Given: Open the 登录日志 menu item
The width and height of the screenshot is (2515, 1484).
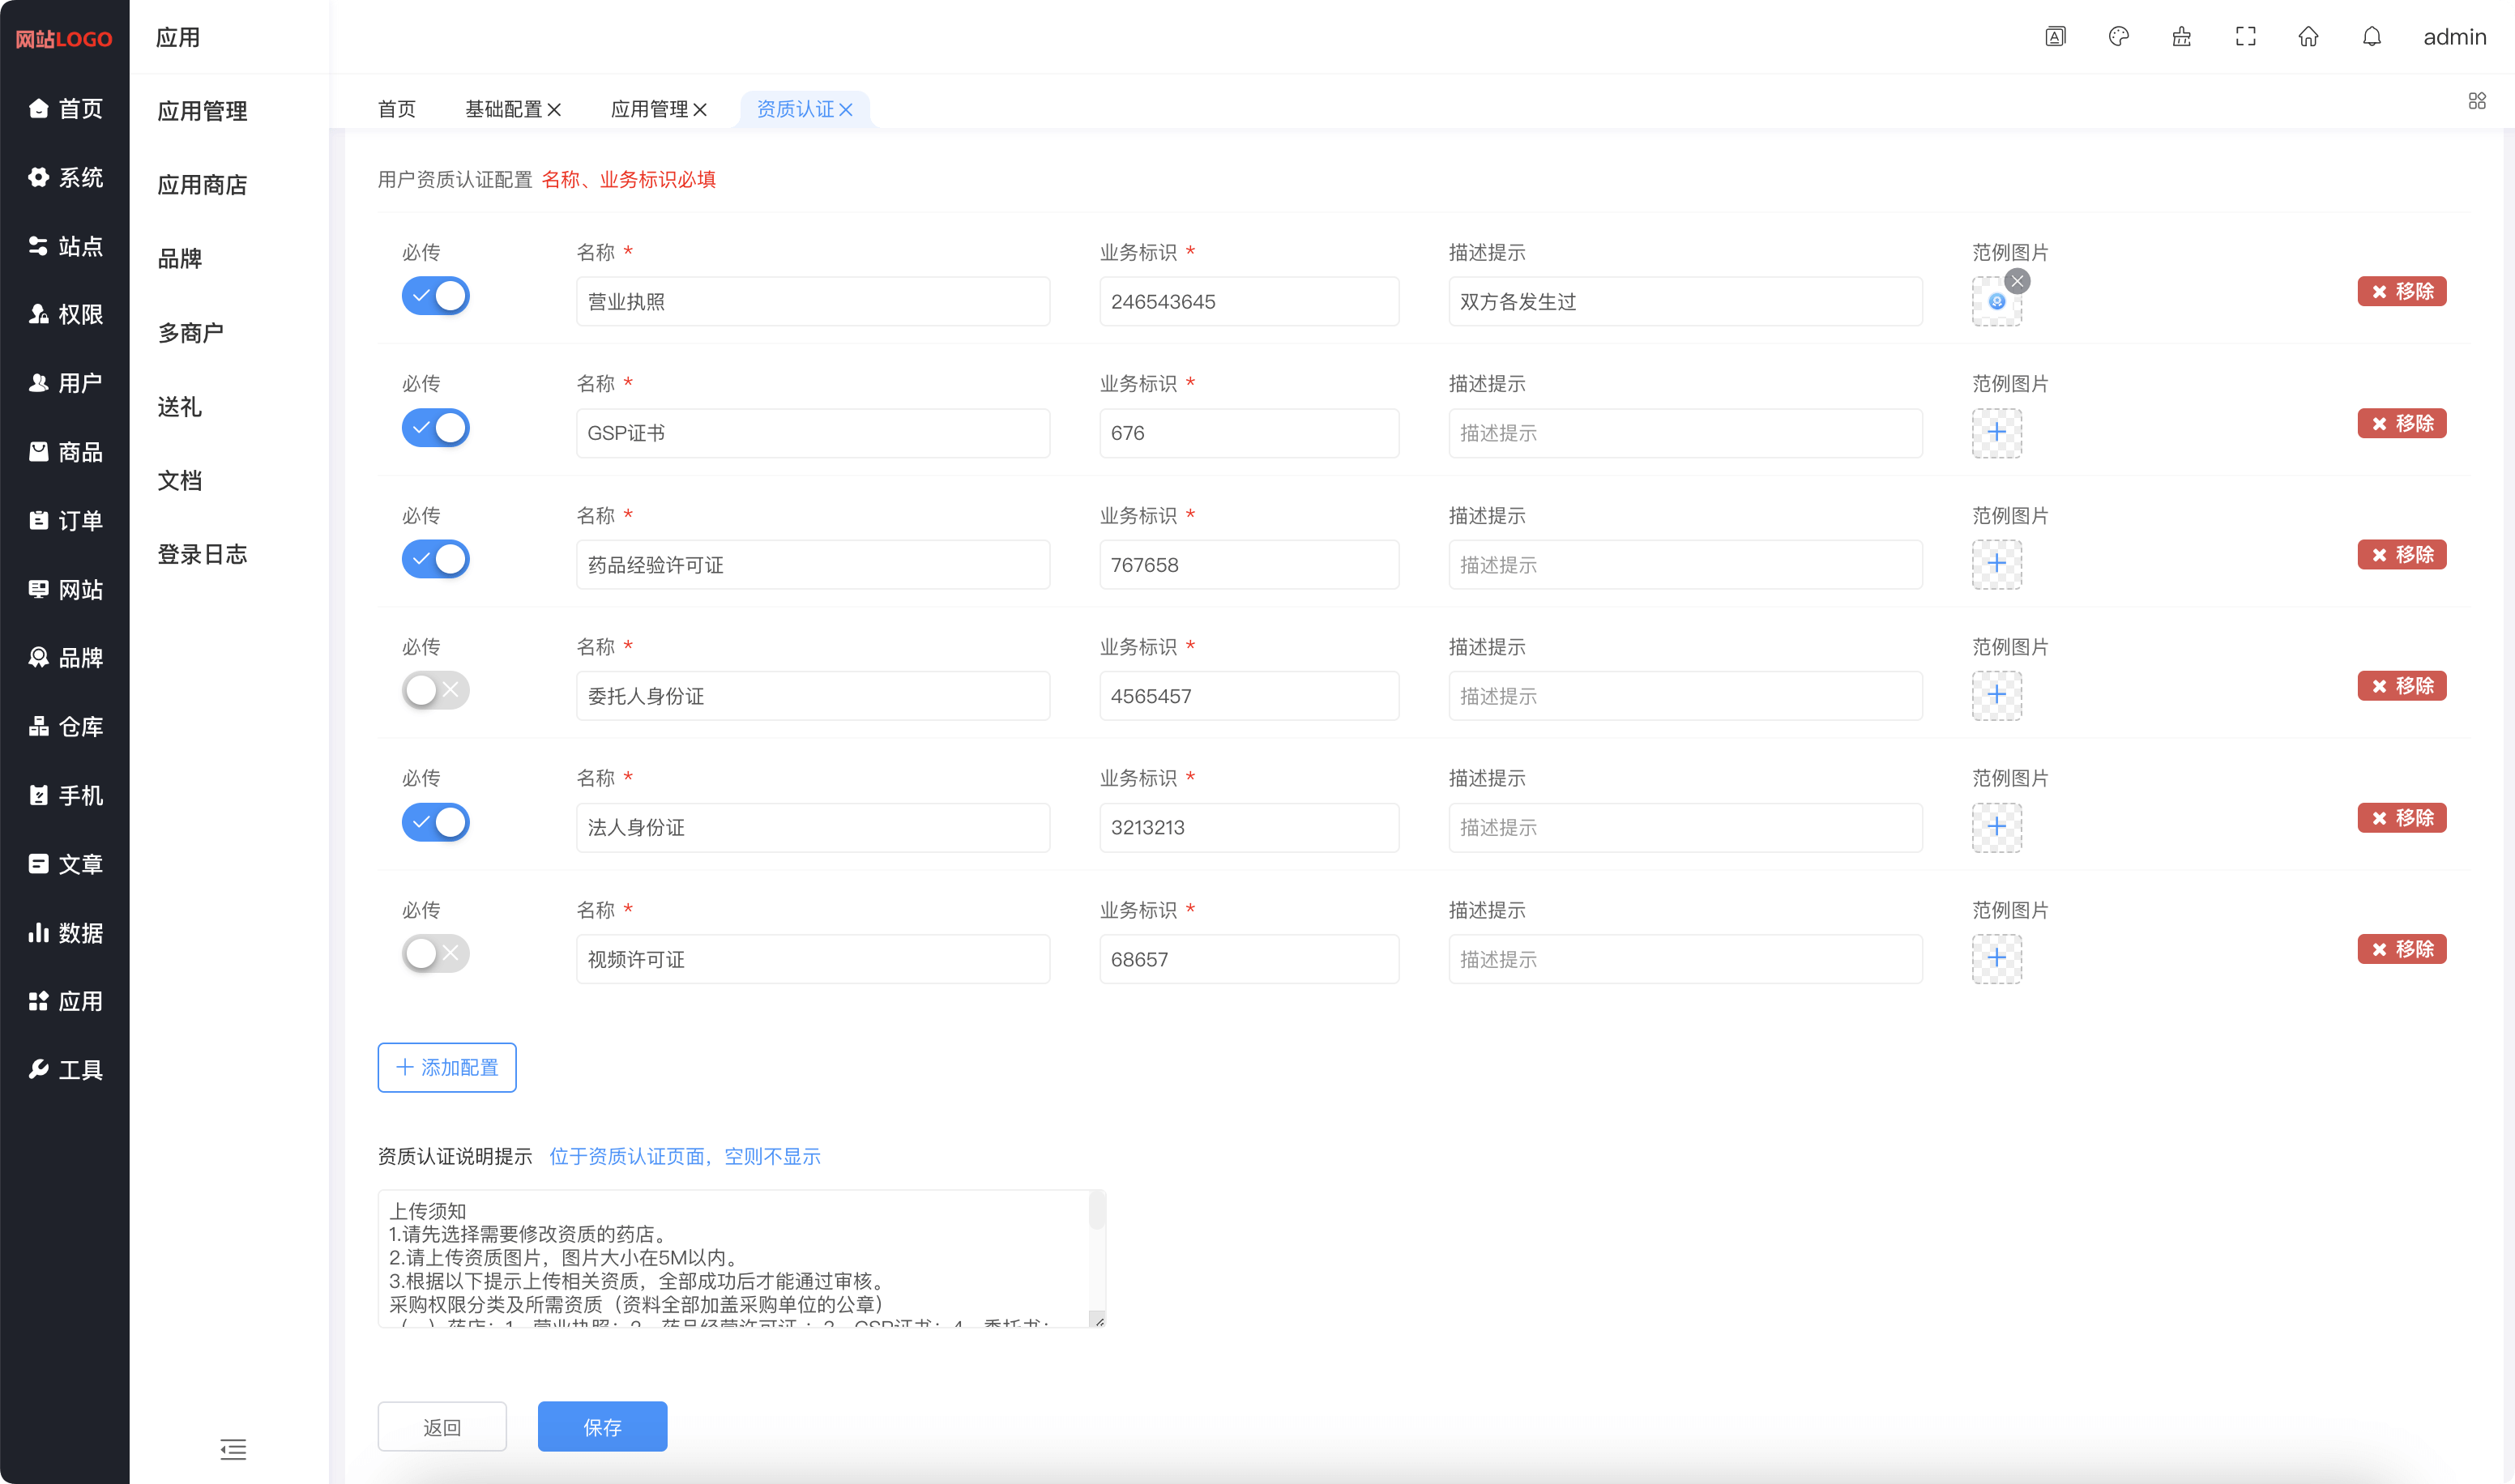Looking at the screenshot, I should tap(203, 554).
